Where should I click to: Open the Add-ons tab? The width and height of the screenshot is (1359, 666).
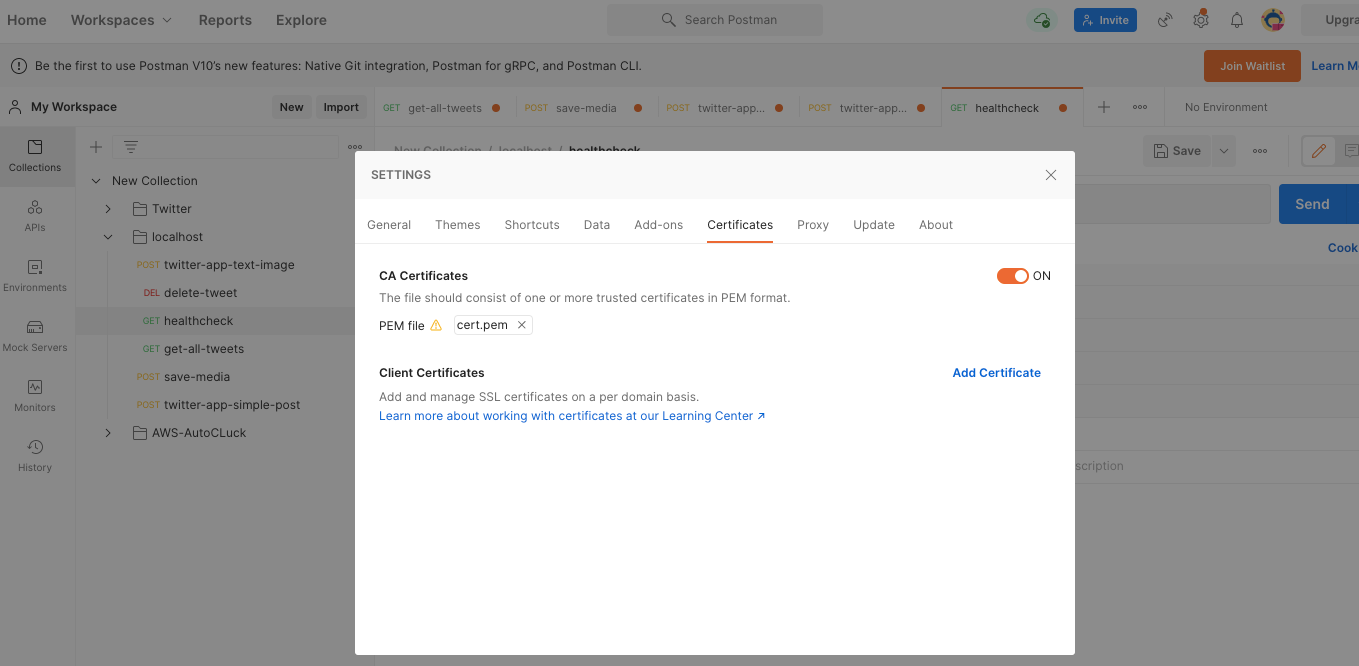[x=659, y=225]
